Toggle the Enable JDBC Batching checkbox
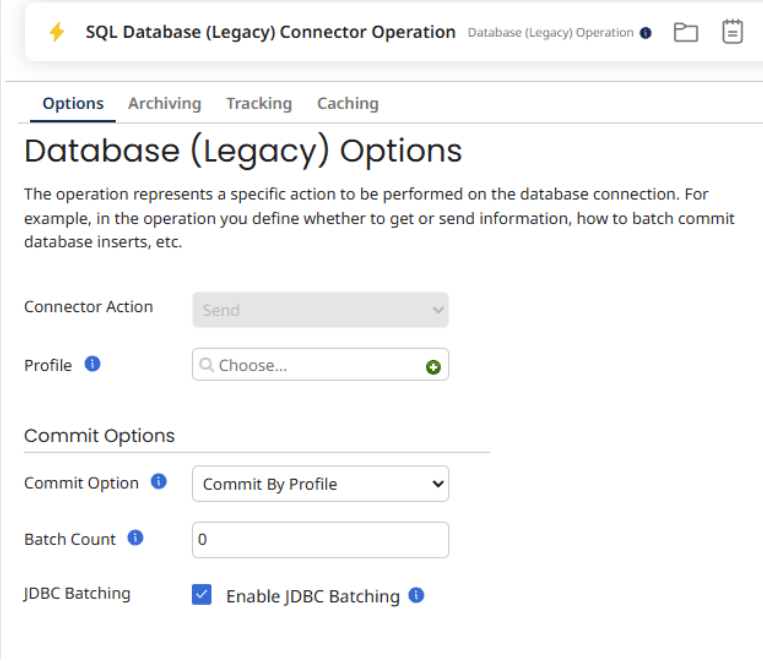 coord(202,595)
